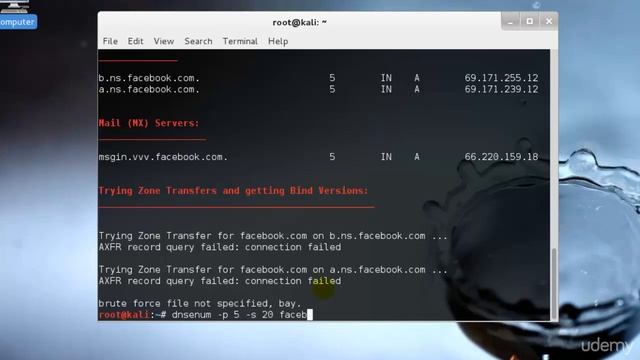640x360 pixels.
Task: Click the root@kali command prompt
Action: coord(132,315)
